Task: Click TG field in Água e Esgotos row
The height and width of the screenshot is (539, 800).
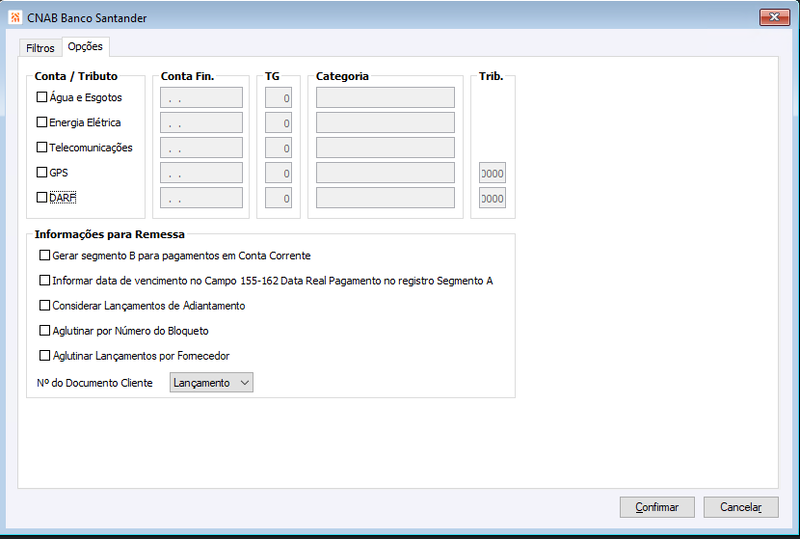Action: 279,97
